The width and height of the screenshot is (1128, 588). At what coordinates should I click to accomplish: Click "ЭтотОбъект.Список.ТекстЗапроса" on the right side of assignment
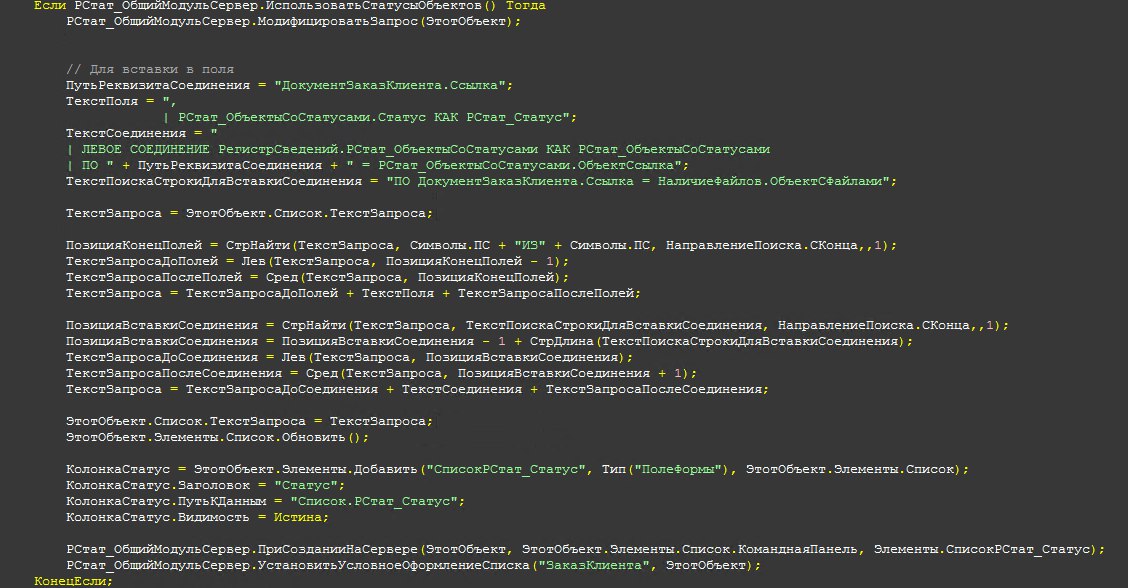pos(306,214)
